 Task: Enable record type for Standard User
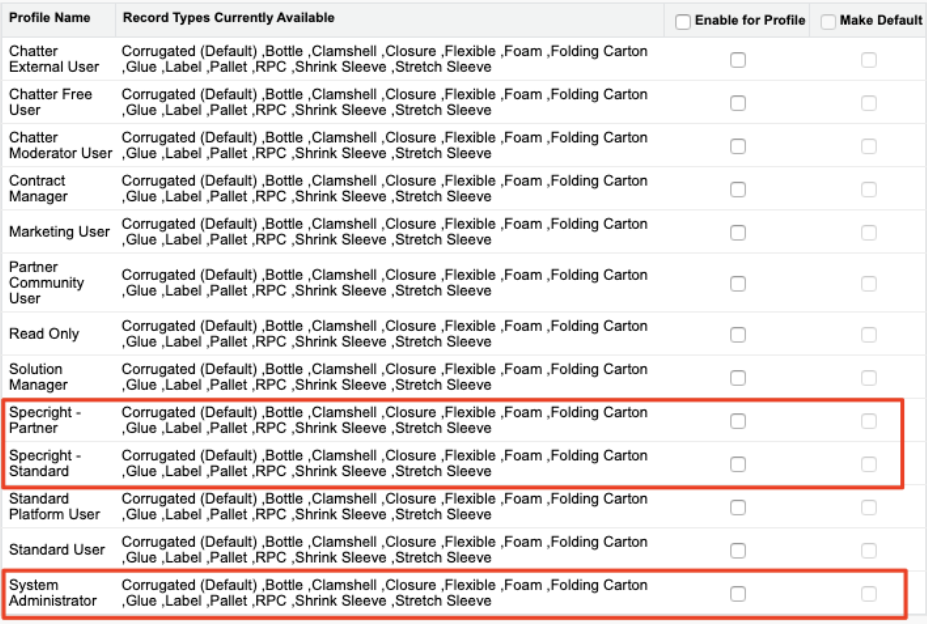(737, 550)
